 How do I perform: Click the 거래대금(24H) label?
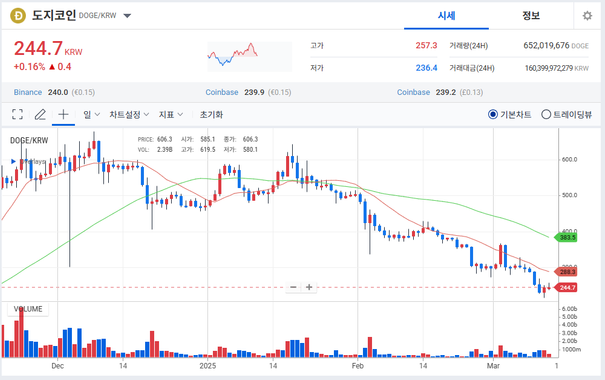(x=471, y=68)
